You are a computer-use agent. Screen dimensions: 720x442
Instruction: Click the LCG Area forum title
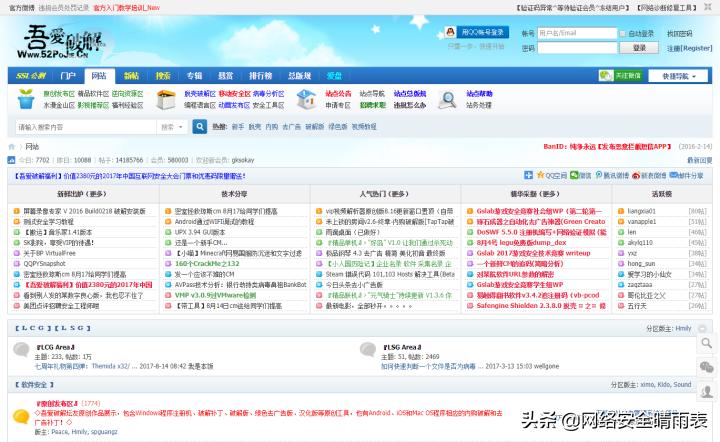point(56,347)
